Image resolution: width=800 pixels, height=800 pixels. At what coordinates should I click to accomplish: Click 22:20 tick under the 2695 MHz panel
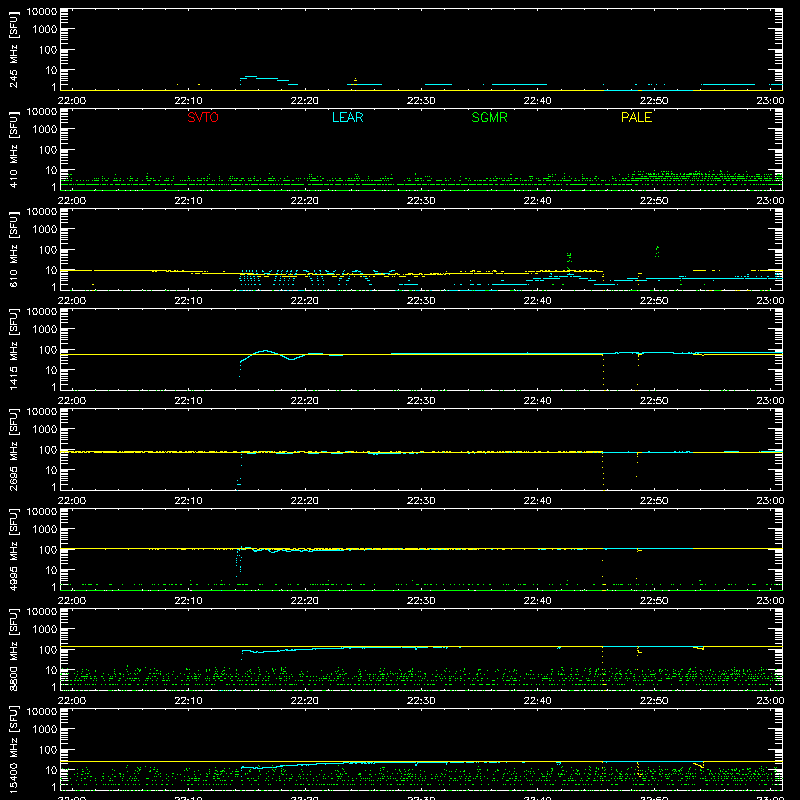point(305,501)
